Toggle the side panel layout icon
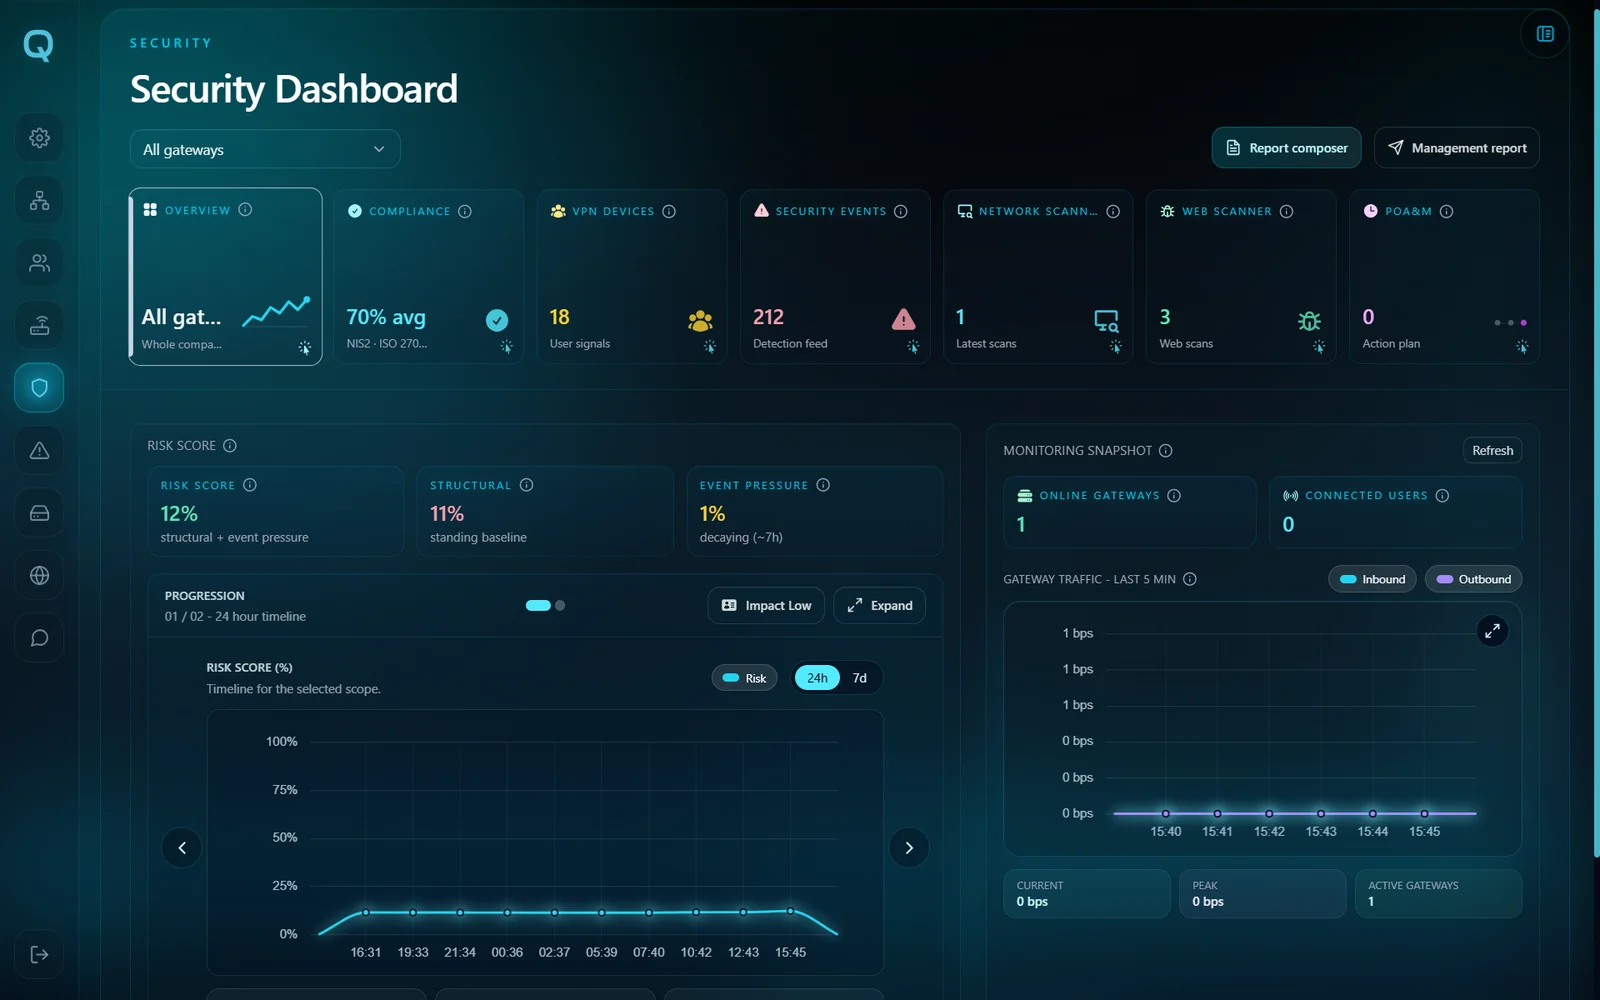This screenshot has width=1600, height=1000. click(x=1545, y=34)
